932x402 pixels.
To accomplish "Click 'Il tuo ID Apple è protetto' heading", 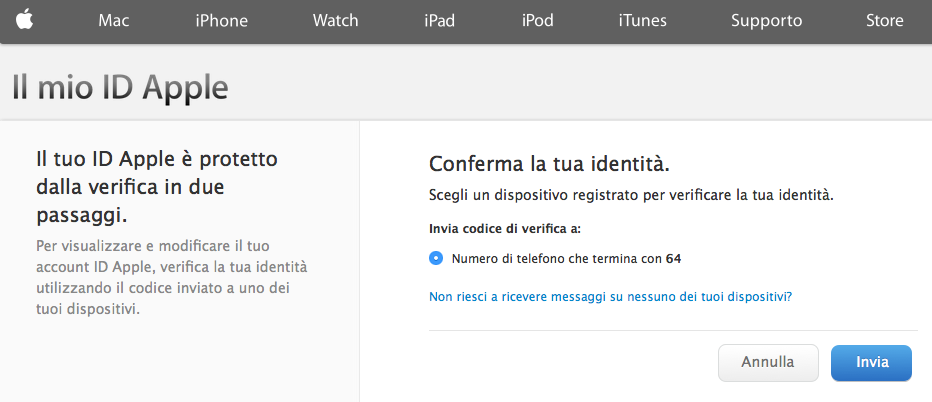I will coord(157,187).
